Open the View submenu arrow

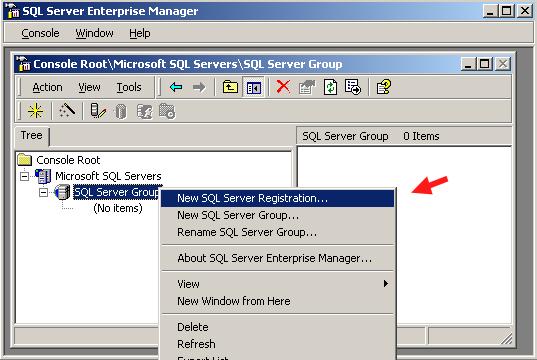pyautogui.click(x=386, y=284)
